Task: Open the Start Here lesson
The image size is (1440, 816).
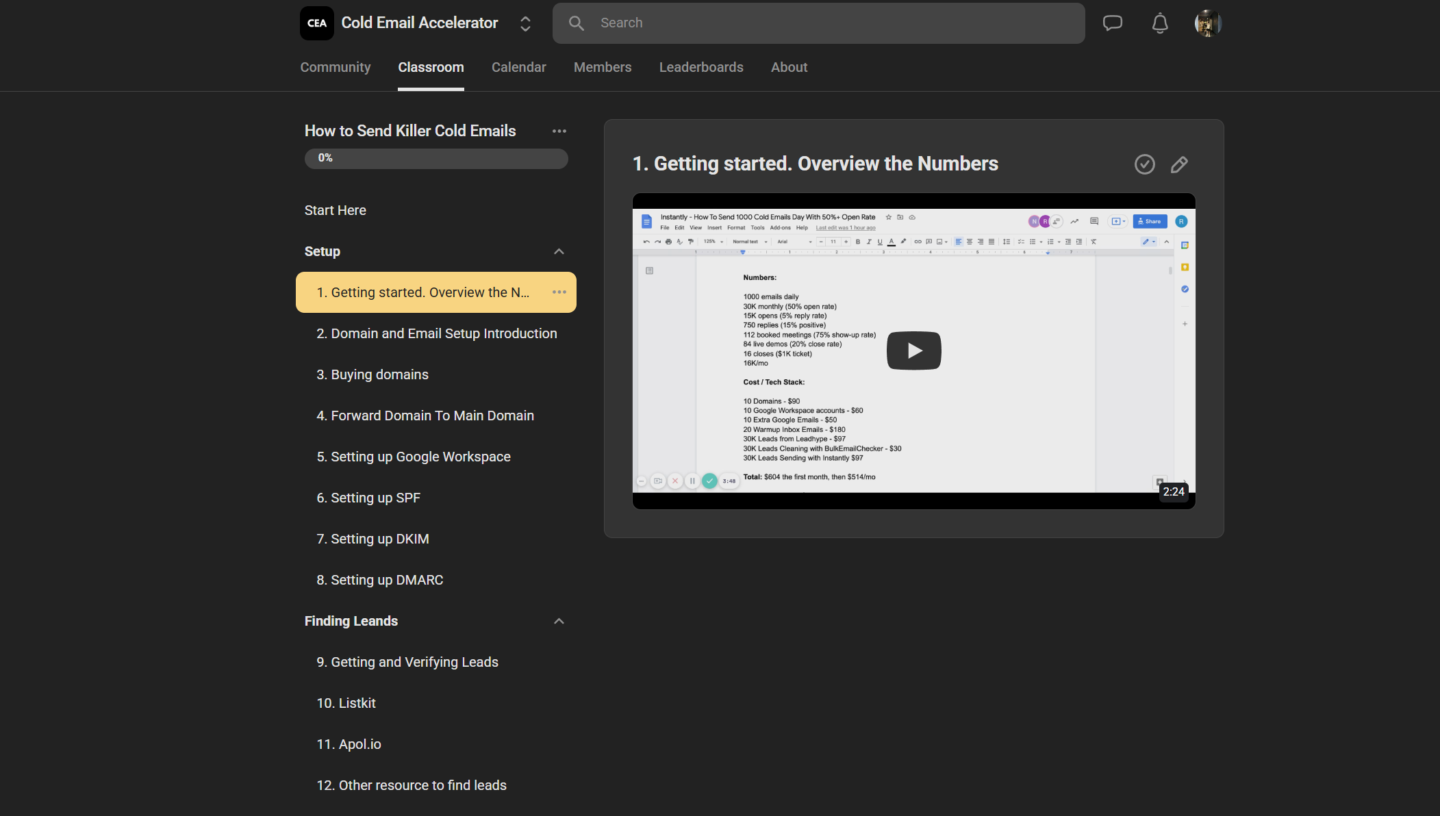Action: pos(335,210)
